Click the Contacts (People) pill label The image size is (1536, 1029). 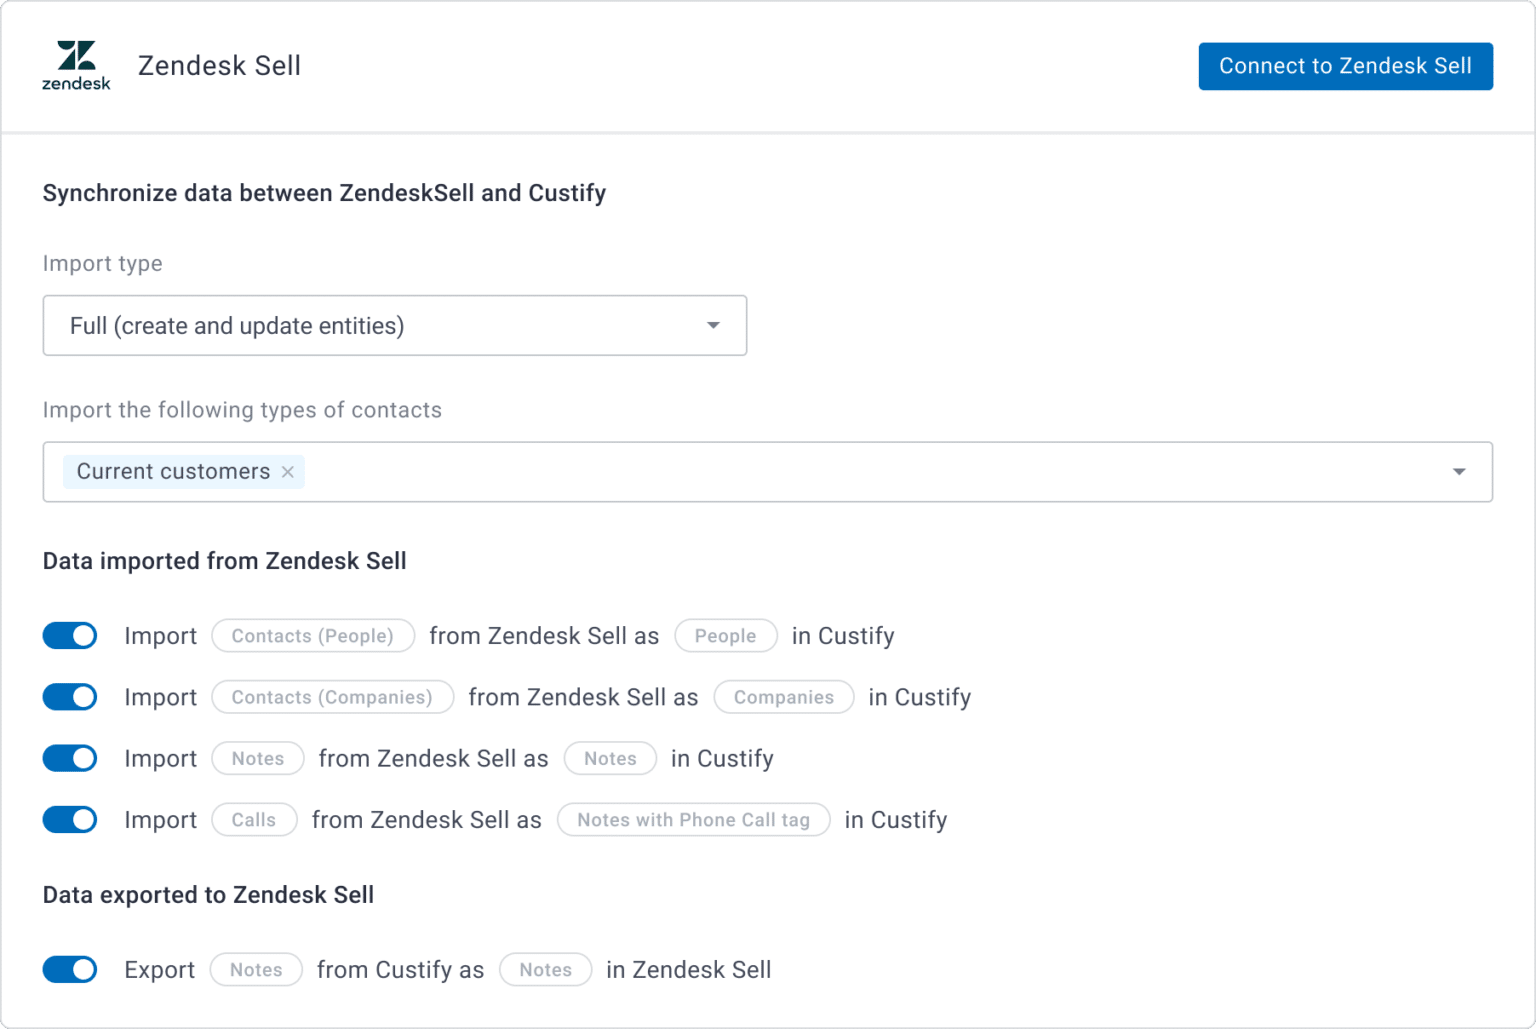pos(312,636)
